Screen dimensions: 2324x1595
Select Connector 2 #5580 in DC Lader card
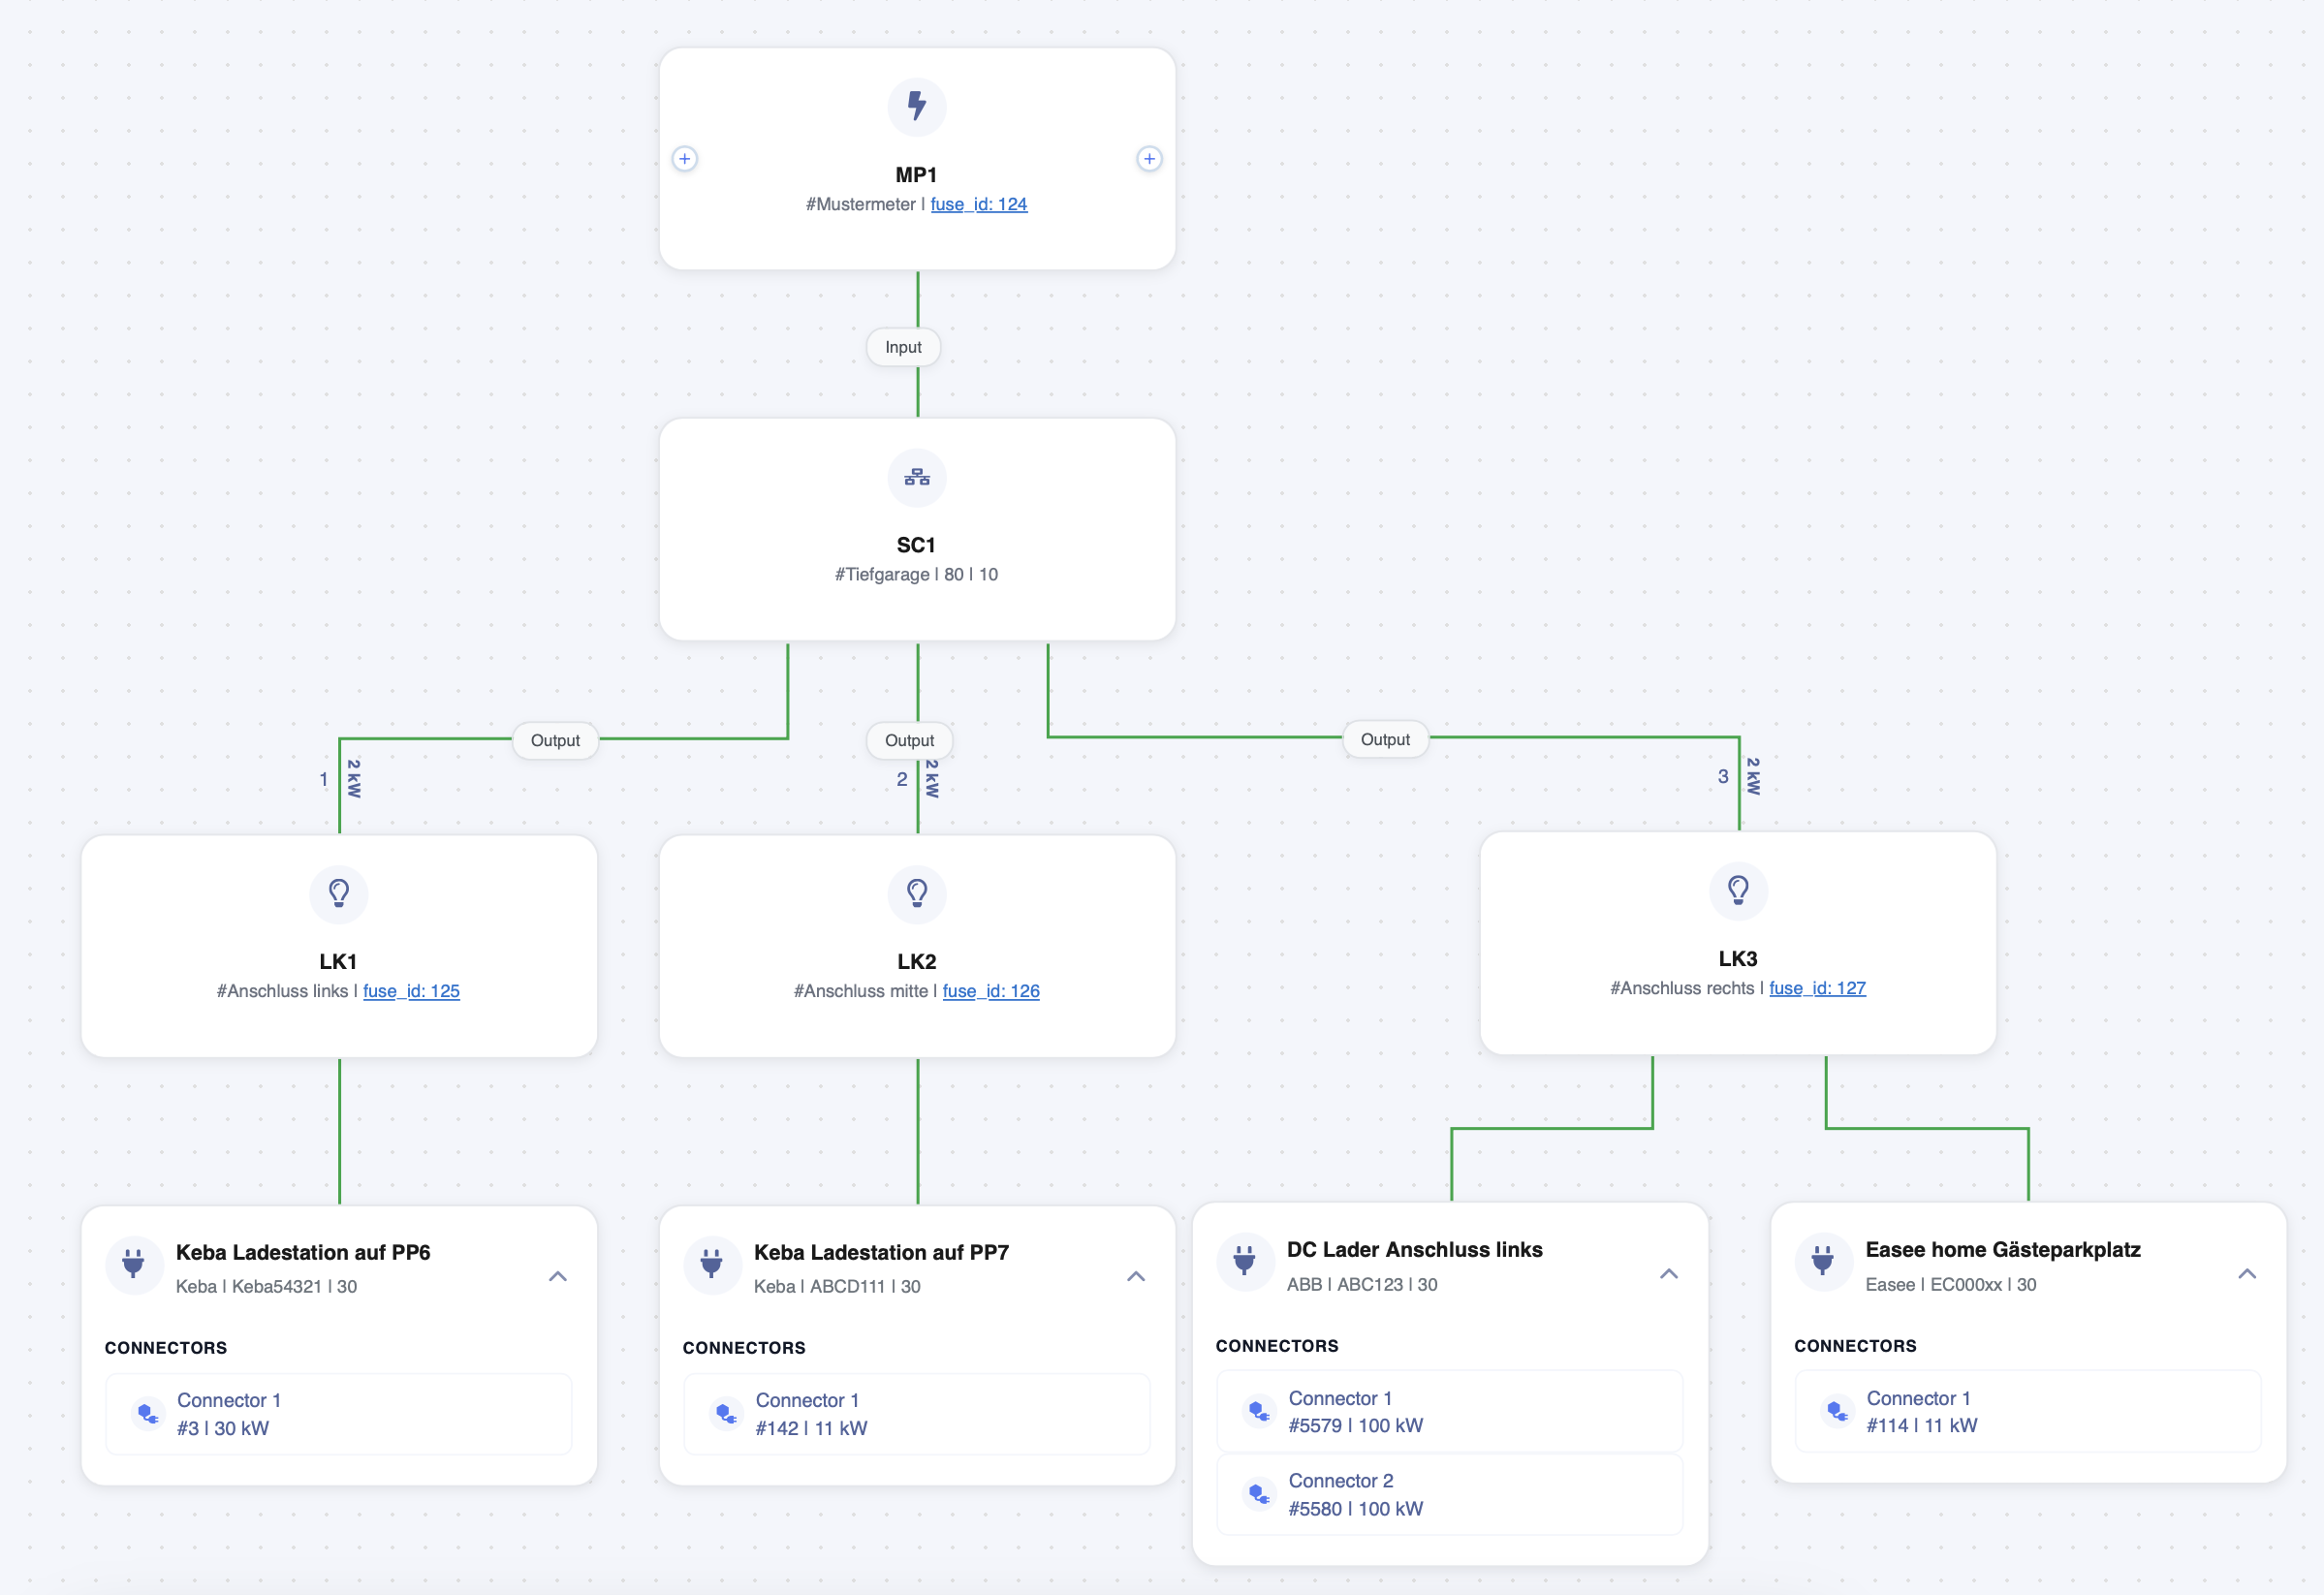coord(1449,1494)
